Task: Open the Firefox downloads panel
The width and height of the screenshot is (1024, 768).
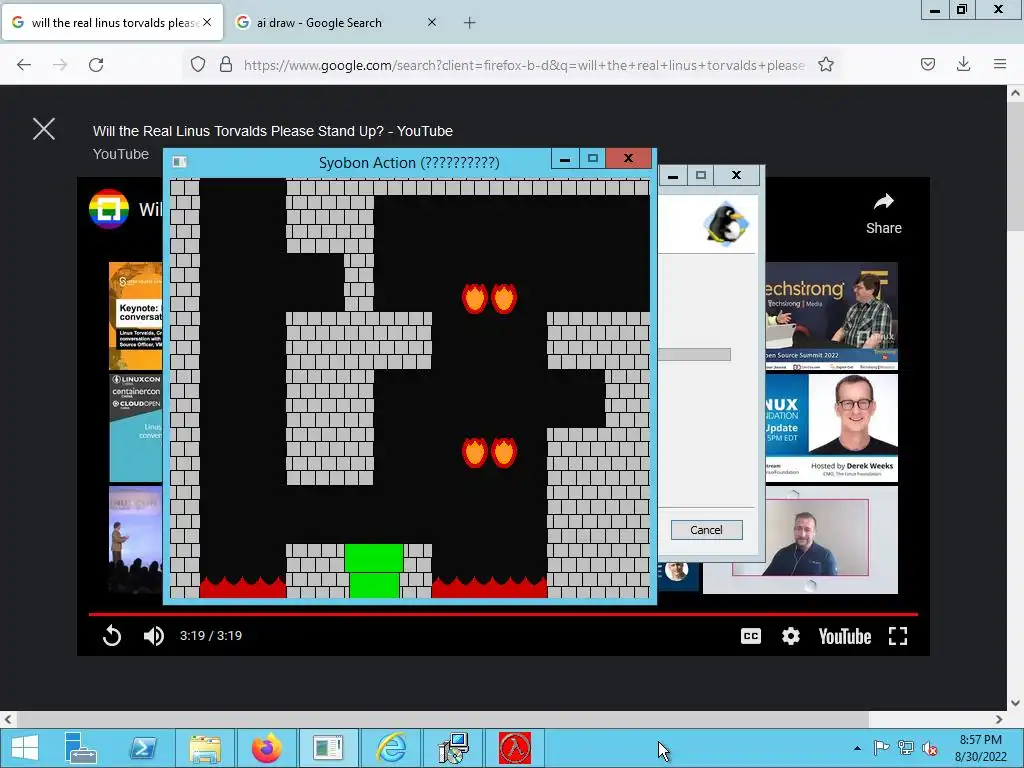Action: (963, 64)
